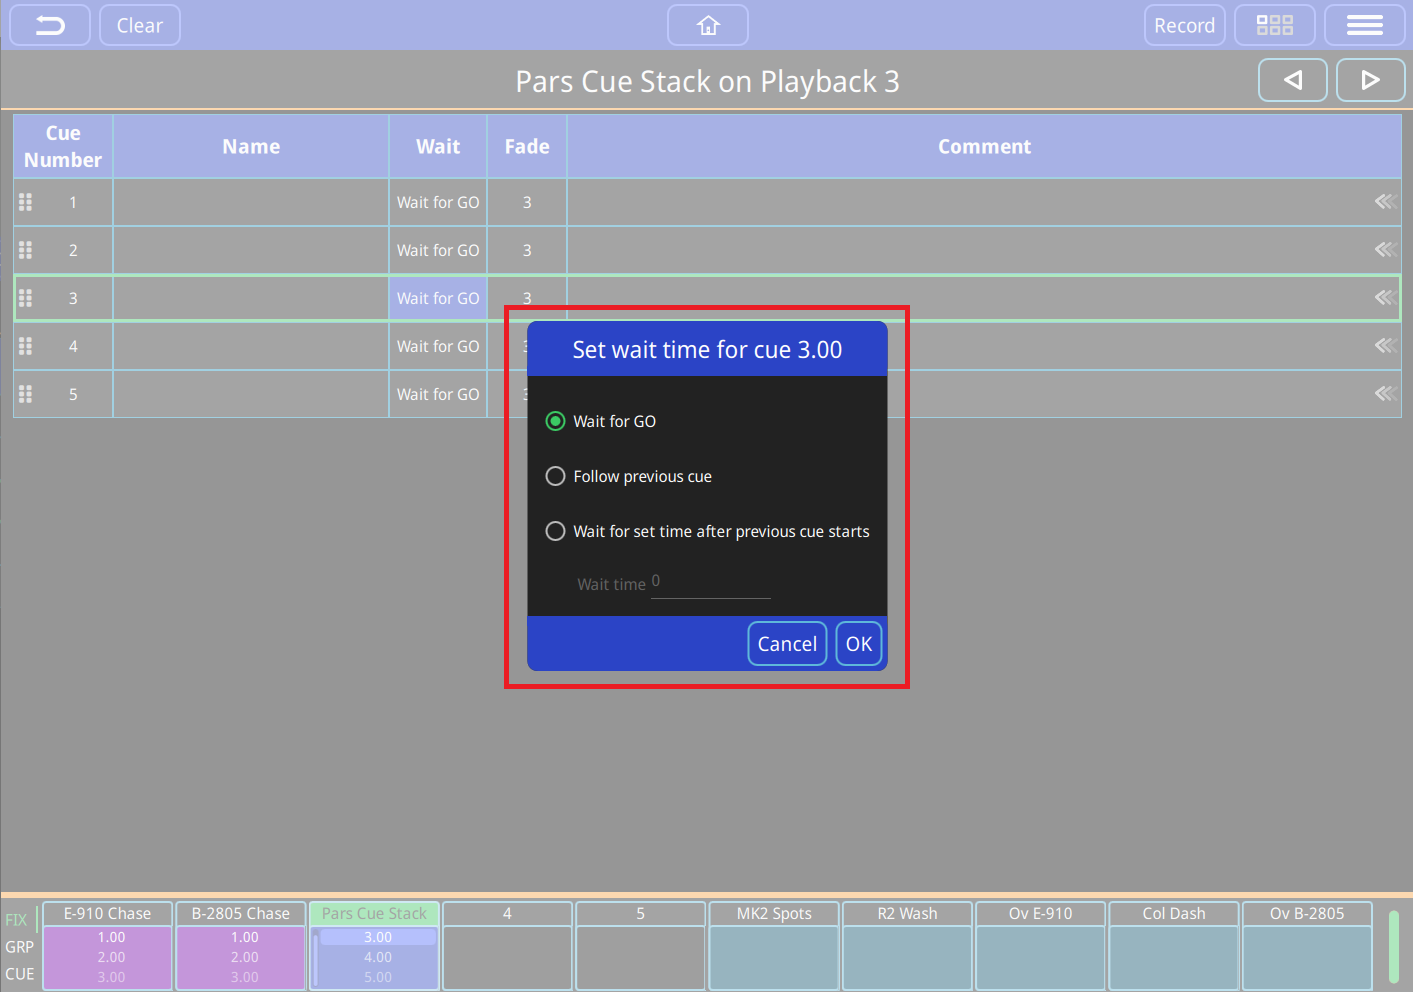Click the green vertical level bar
The height and width of the screenshot is (992, 1413).
tap(1393, 946)
